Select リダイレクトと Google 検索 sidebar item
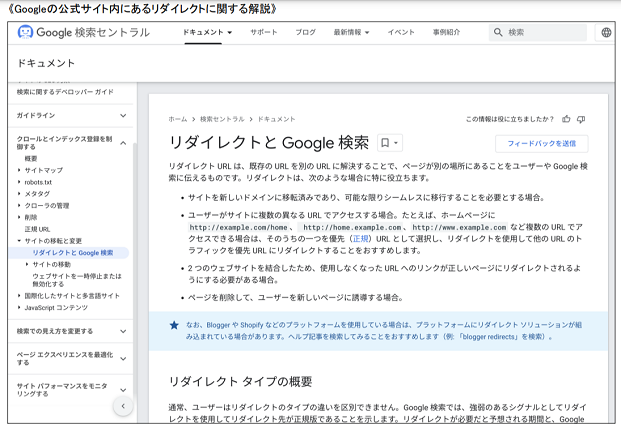 tap(69, 253)
